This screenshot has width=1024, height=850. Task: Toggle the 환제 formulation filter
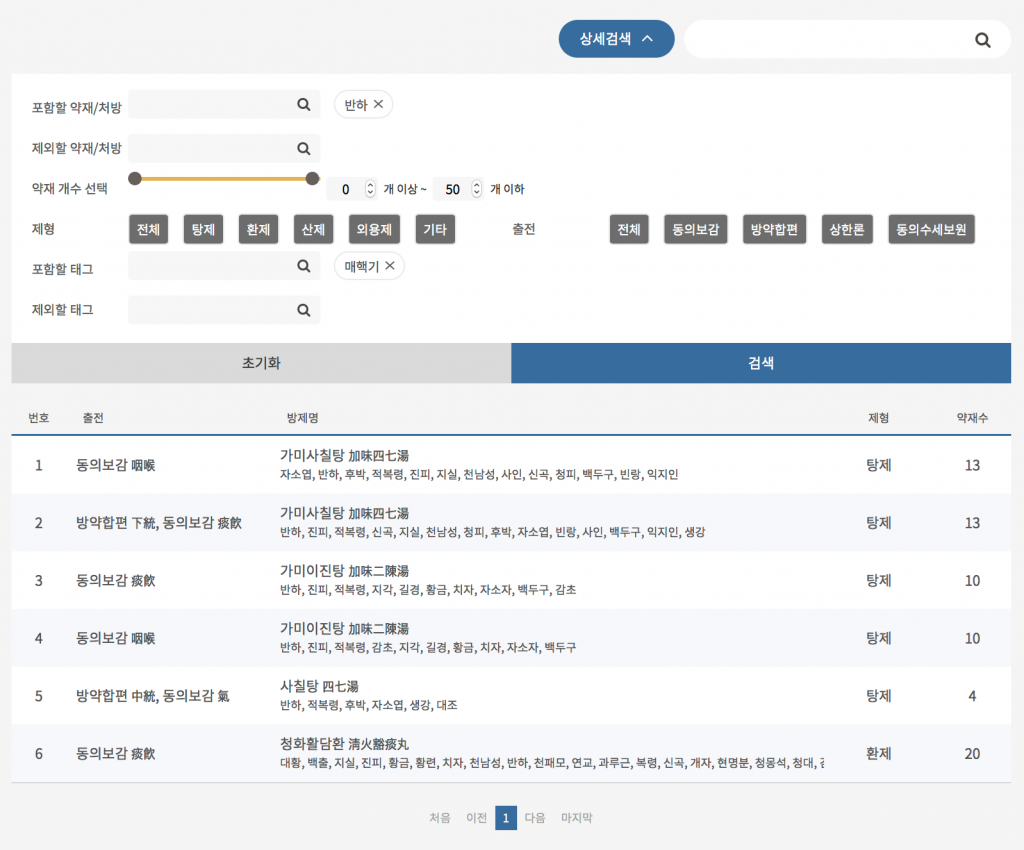coord(258,229)
